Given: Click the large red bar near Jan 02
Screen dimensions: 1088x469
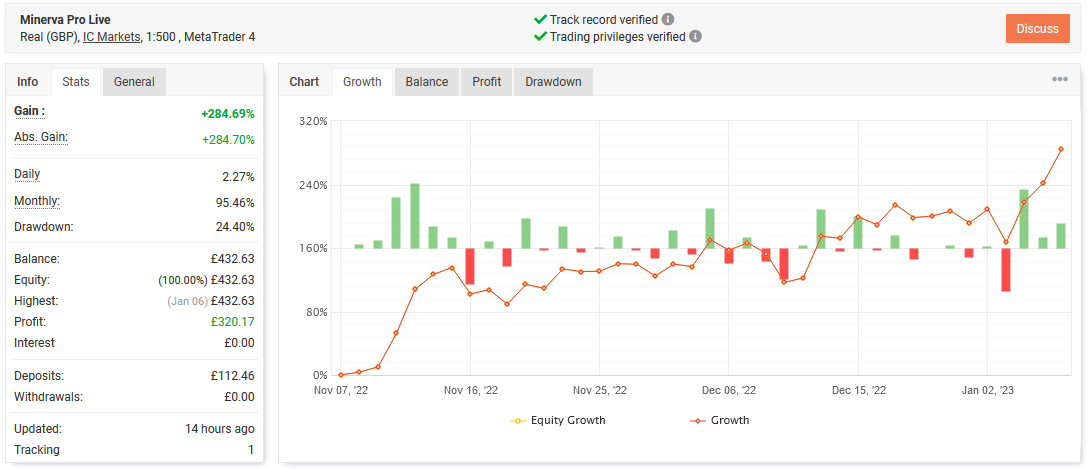Looking at the screenshot, I should [x=1006, y=269].
